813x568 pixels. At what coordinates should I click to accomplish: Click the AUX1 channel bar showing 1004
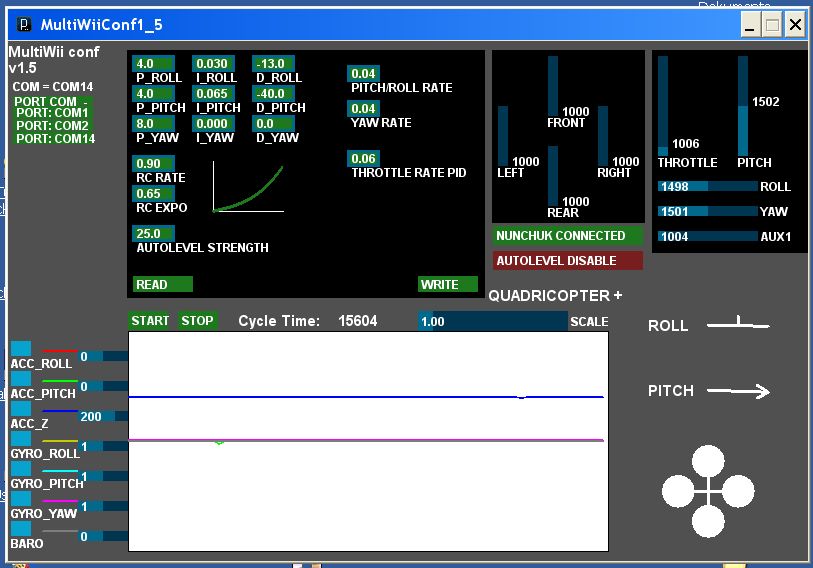(708, 236)
